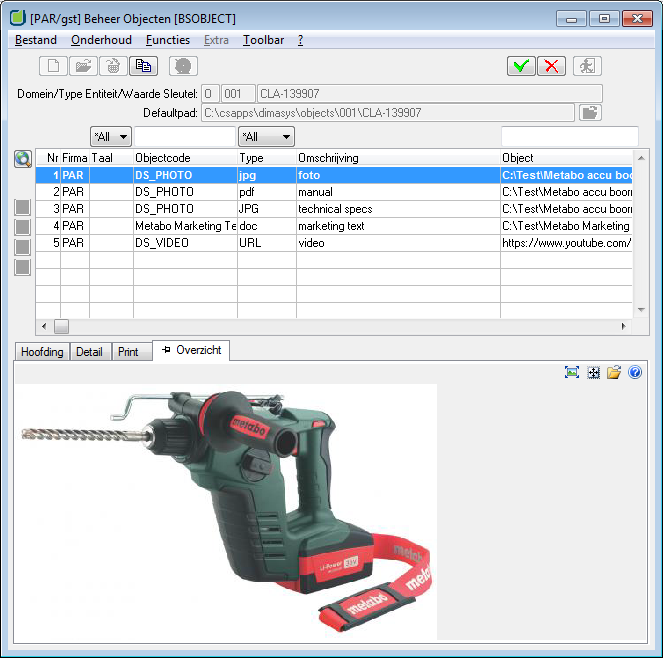Click the actual size image icon

593,372
